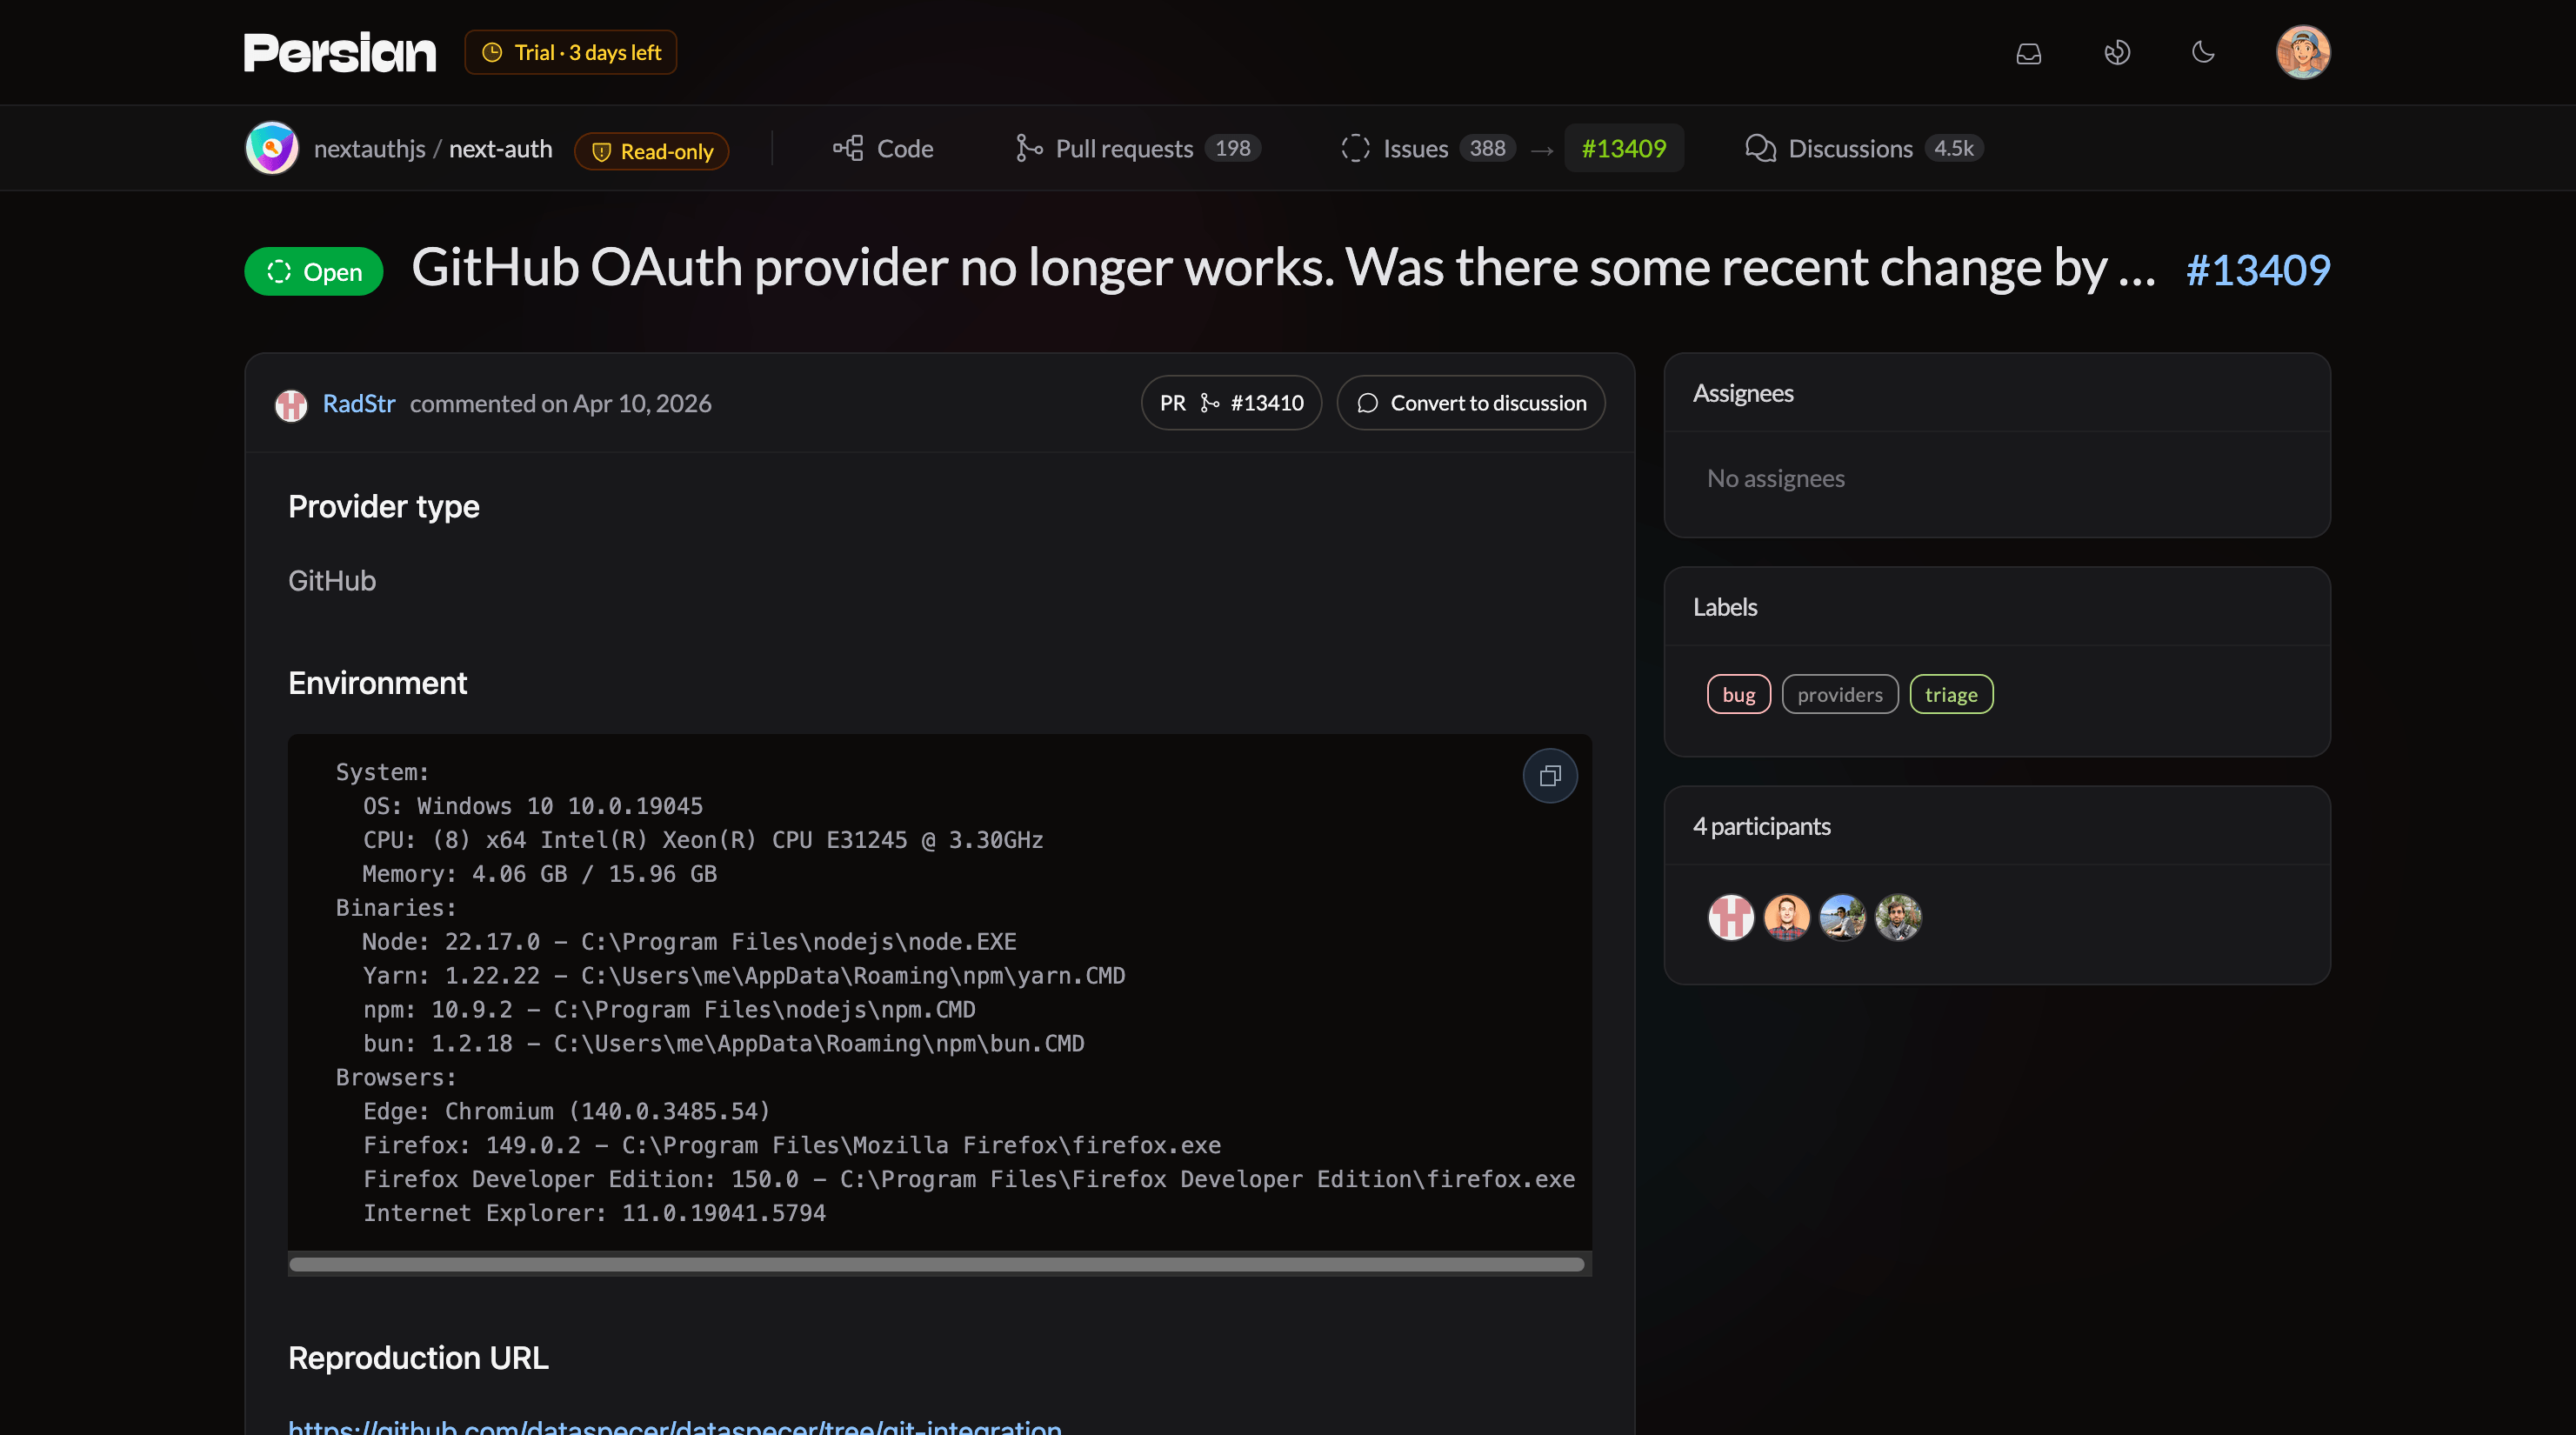
Task: Click the "commented on Apr 10, 2026" timestamp
Action: click(561, 403)
